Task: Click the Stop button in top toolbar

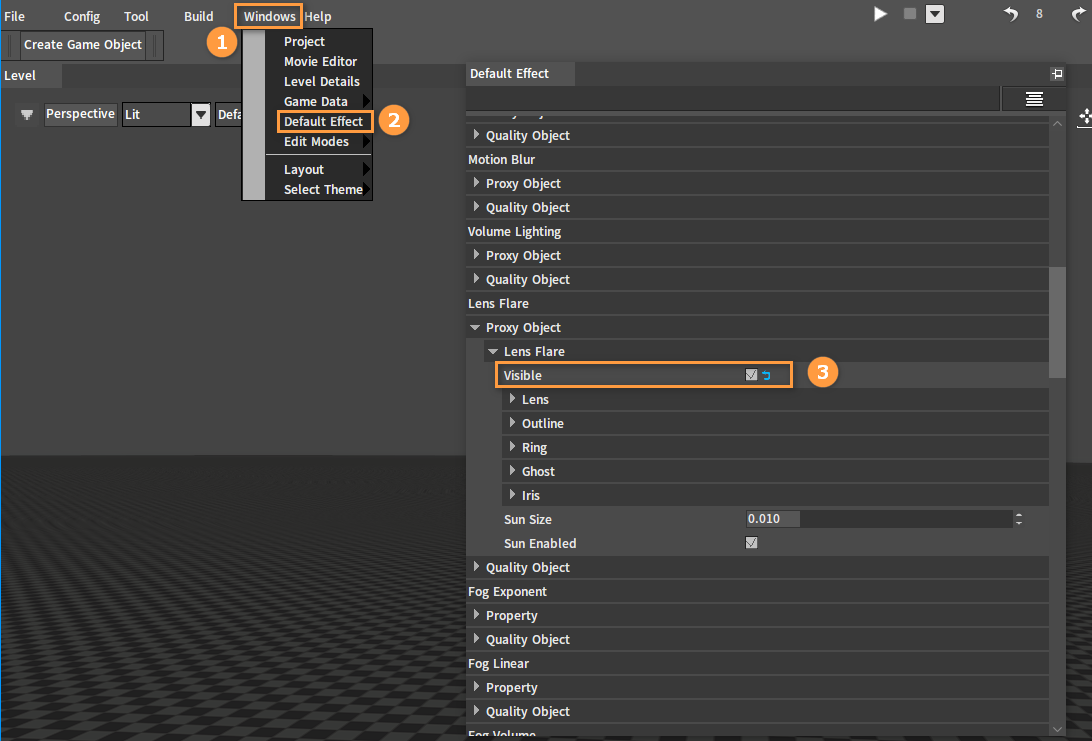Action: [x=910, y=14]
